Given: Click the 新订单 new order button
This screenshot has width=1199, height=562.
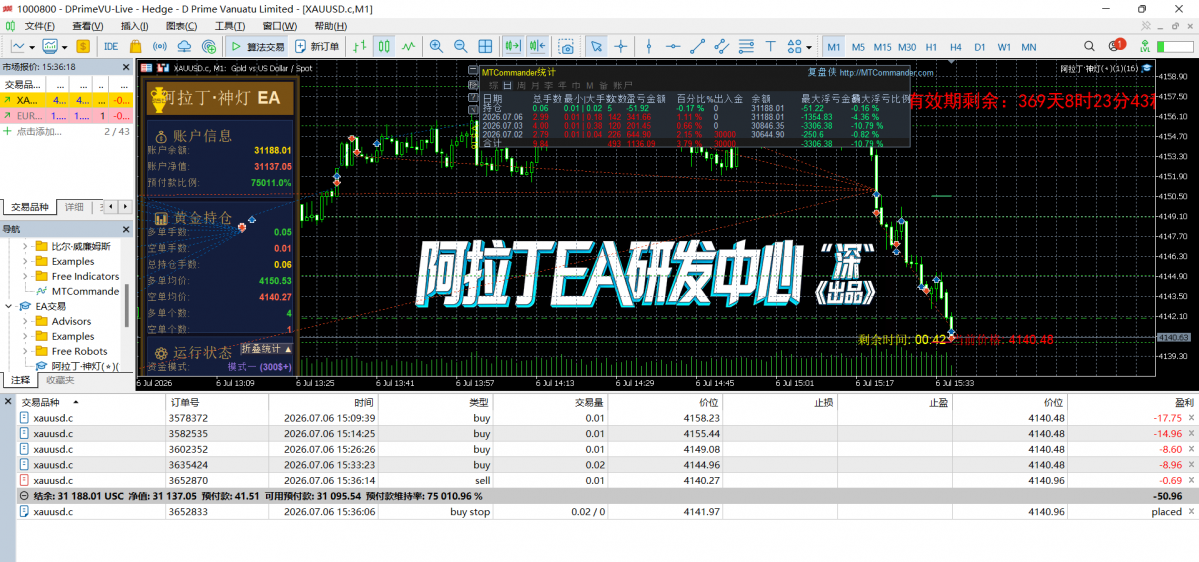Looking at the screenshot, I should [318, 46].
